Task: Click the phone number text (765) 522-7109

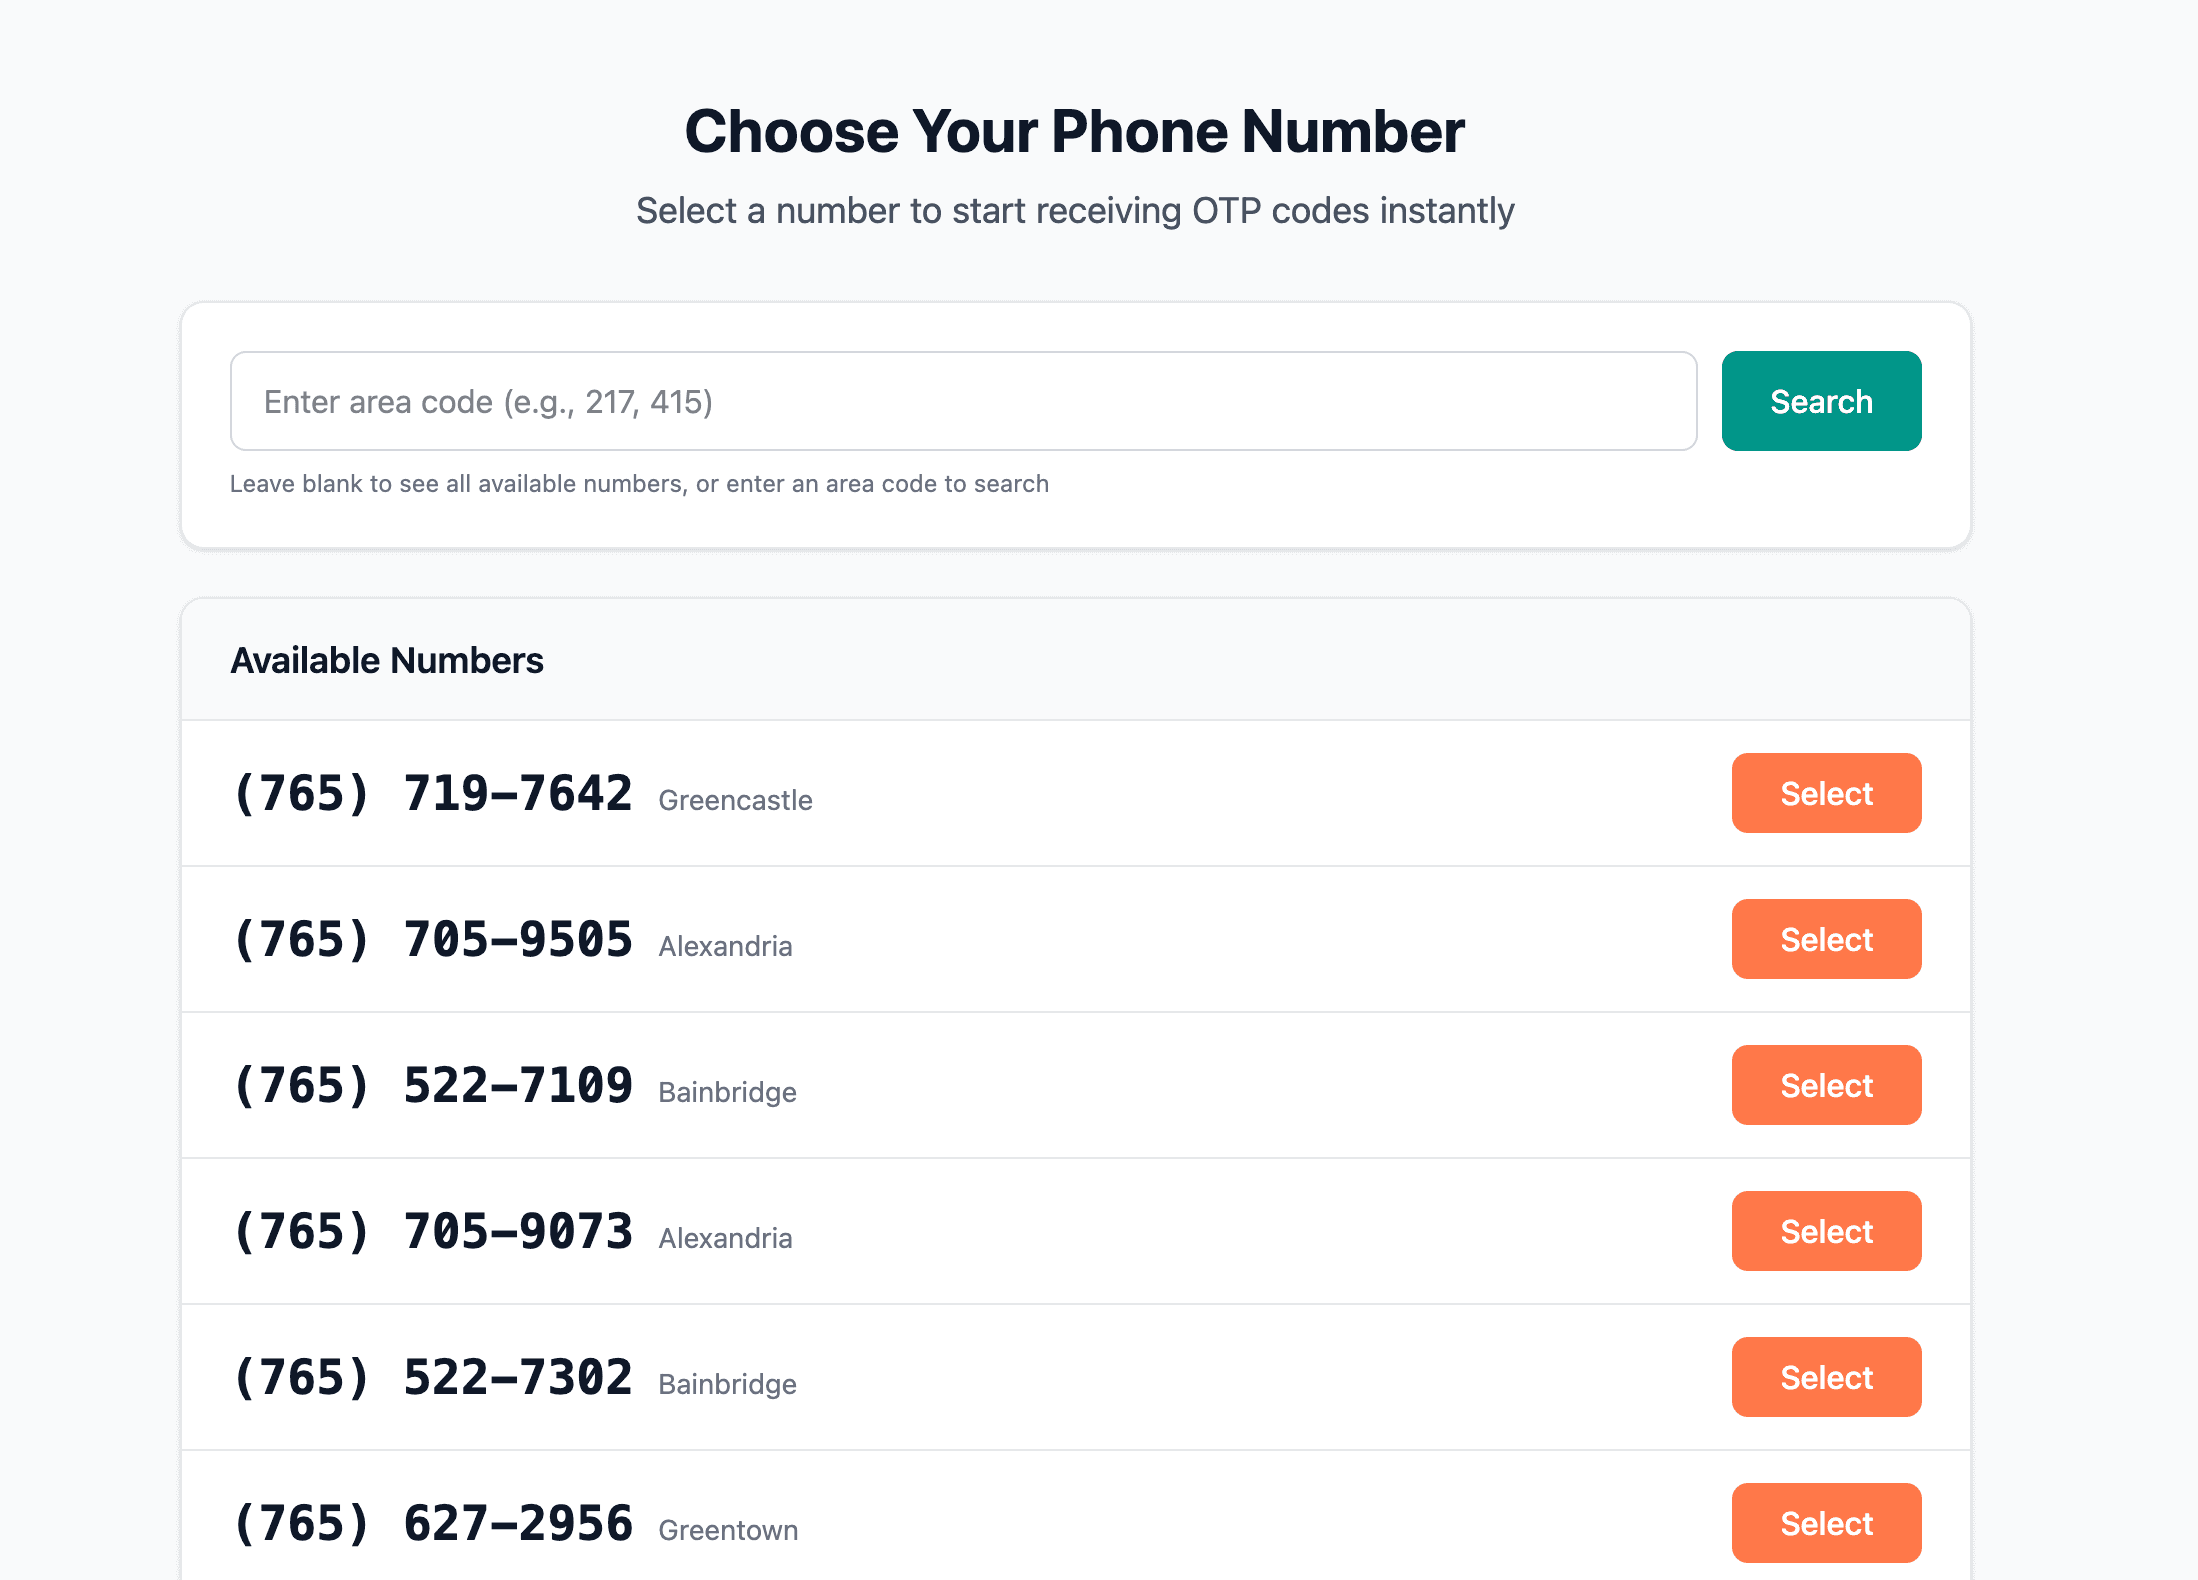Action: click(432, 1086)
